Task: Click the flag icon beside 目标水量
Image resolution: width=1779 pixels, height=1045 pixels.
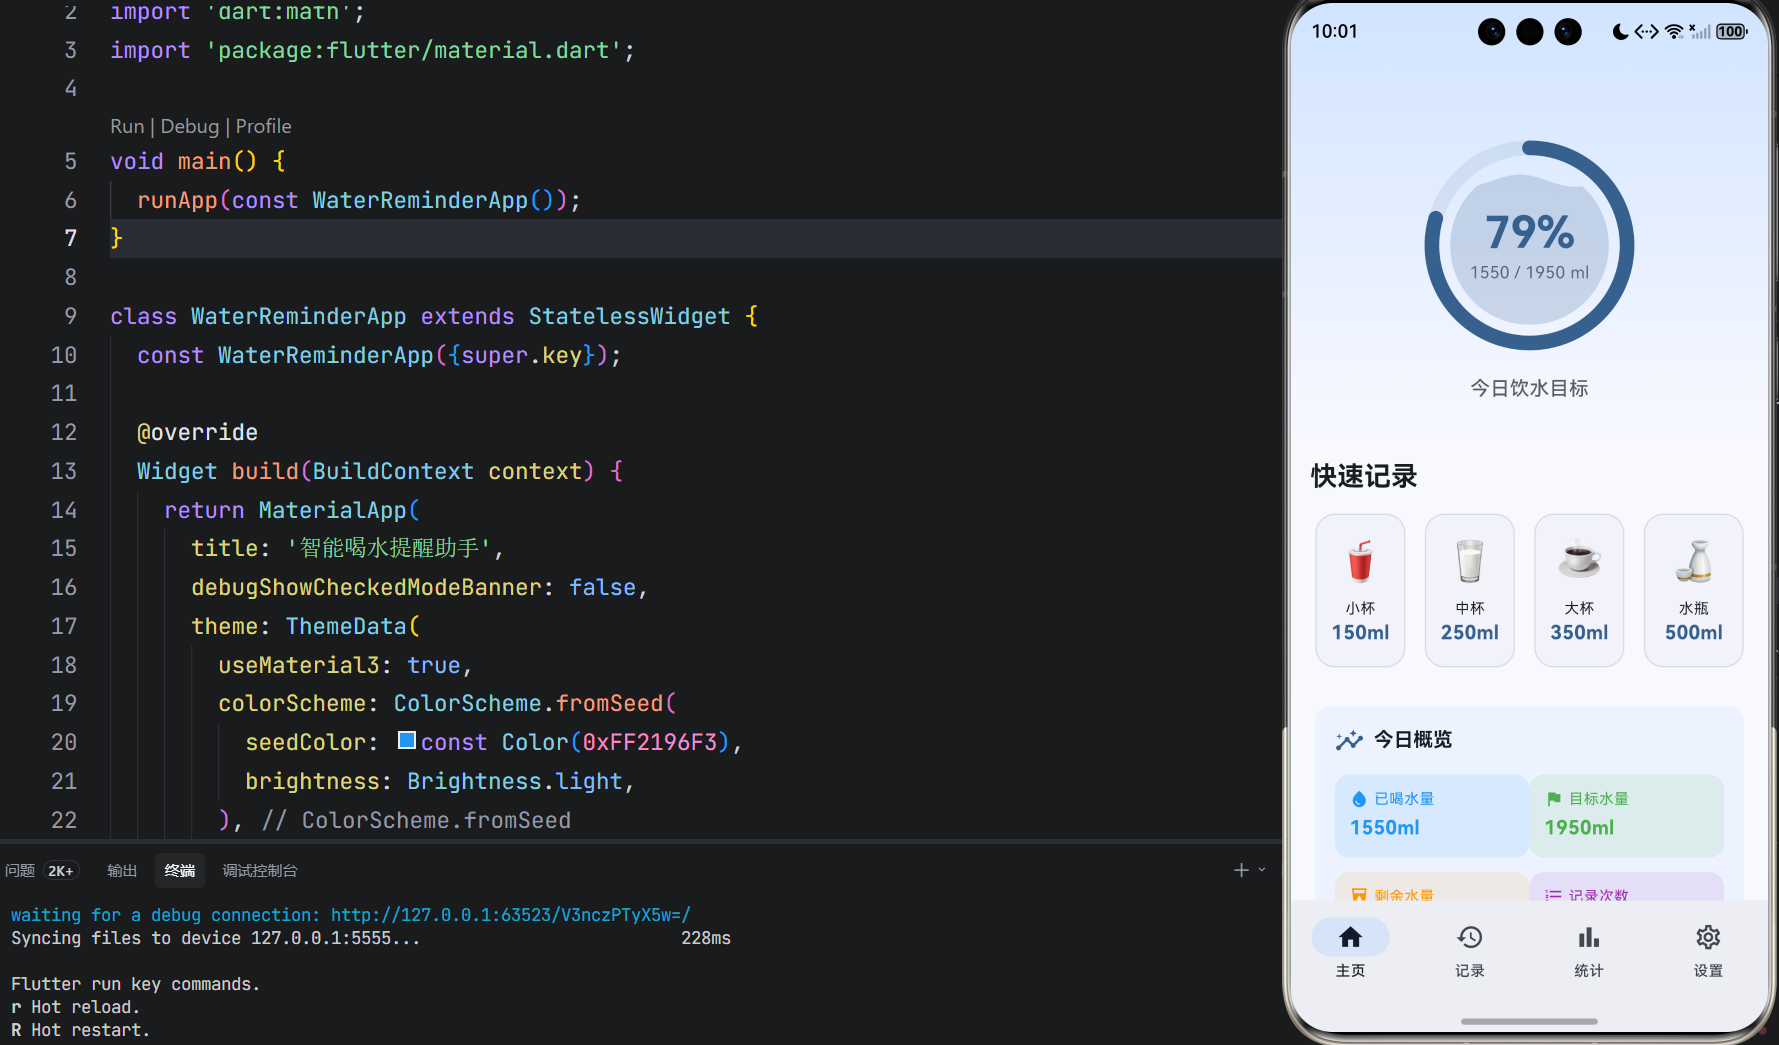Action: coord(1553,799)
